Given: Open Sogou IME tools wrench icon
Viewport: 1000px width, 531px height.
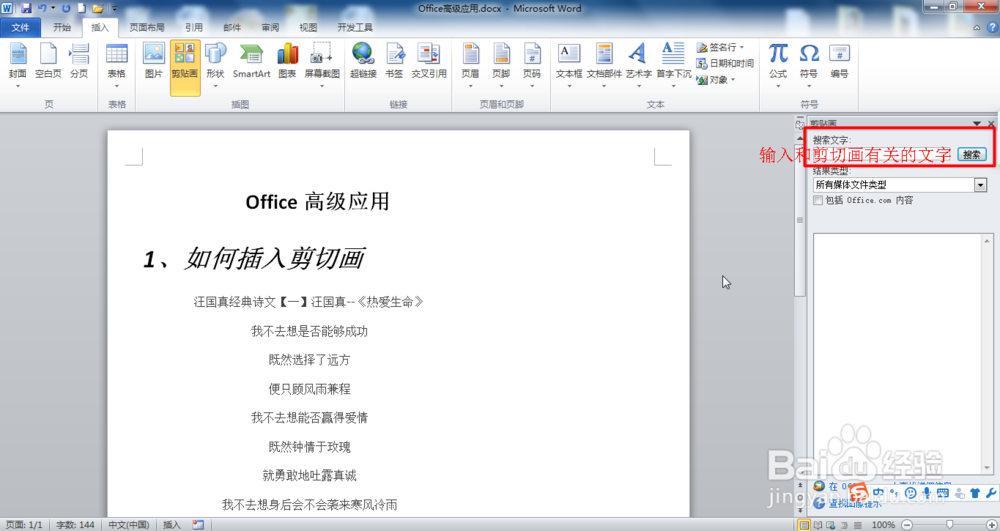Looking at the screenshot, I should tap(990, 493).
